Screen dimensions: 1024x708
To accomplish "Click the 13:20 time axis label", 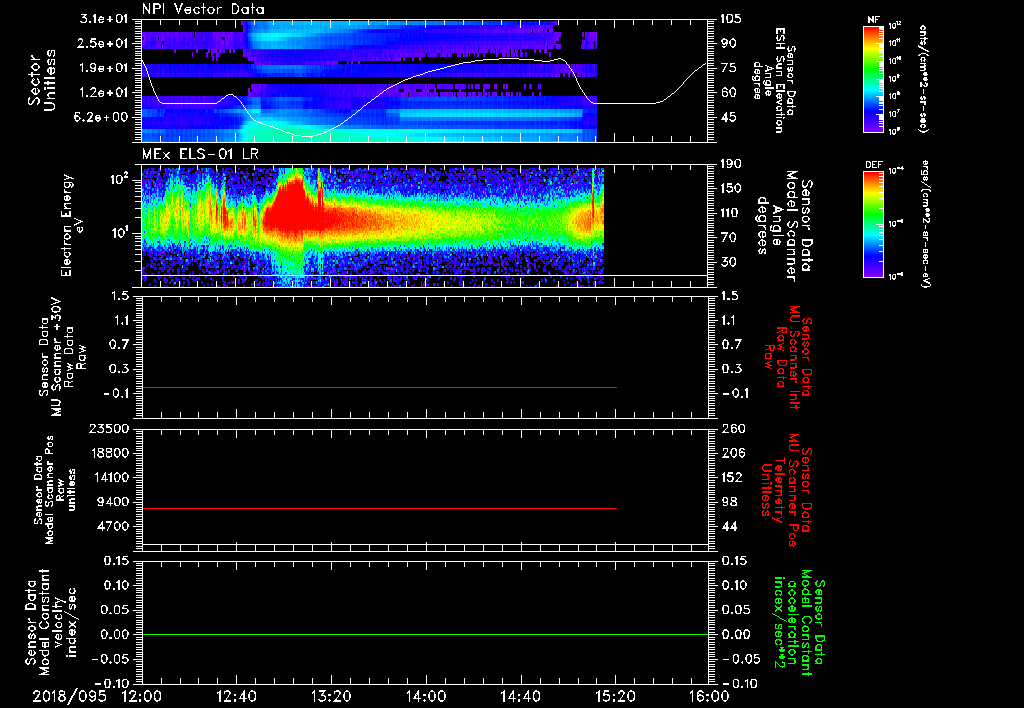I will click(x=331, y=696).
